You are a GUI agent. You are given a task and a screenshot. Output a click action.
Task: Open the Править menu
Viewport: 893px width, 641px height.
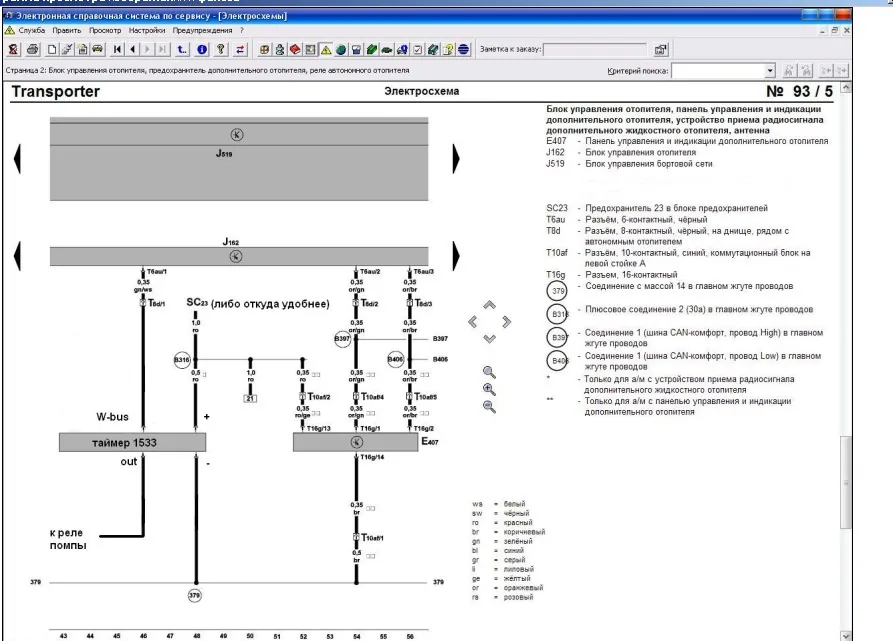pyautogui.click(x=67, y=30)
